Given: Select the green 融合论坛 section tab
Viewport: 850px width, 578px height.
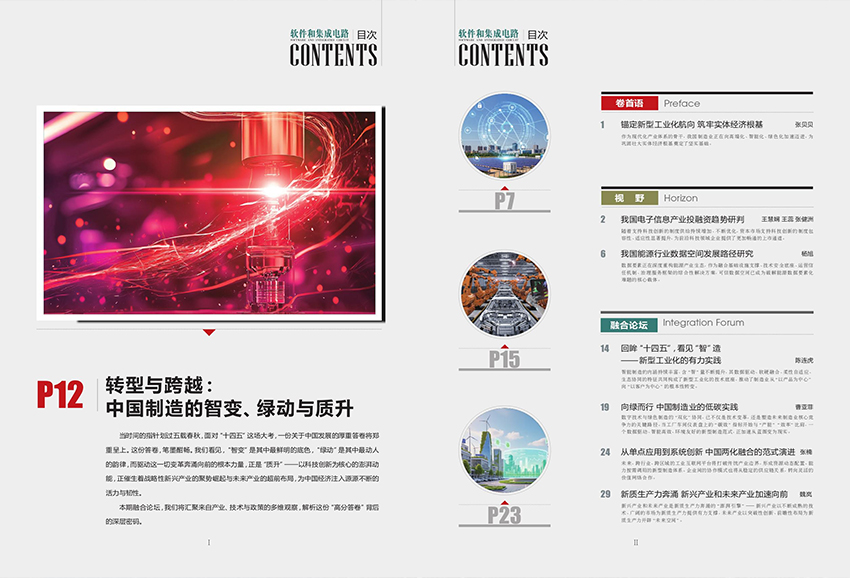Looking at the screenshot, I should coord(629,324).
